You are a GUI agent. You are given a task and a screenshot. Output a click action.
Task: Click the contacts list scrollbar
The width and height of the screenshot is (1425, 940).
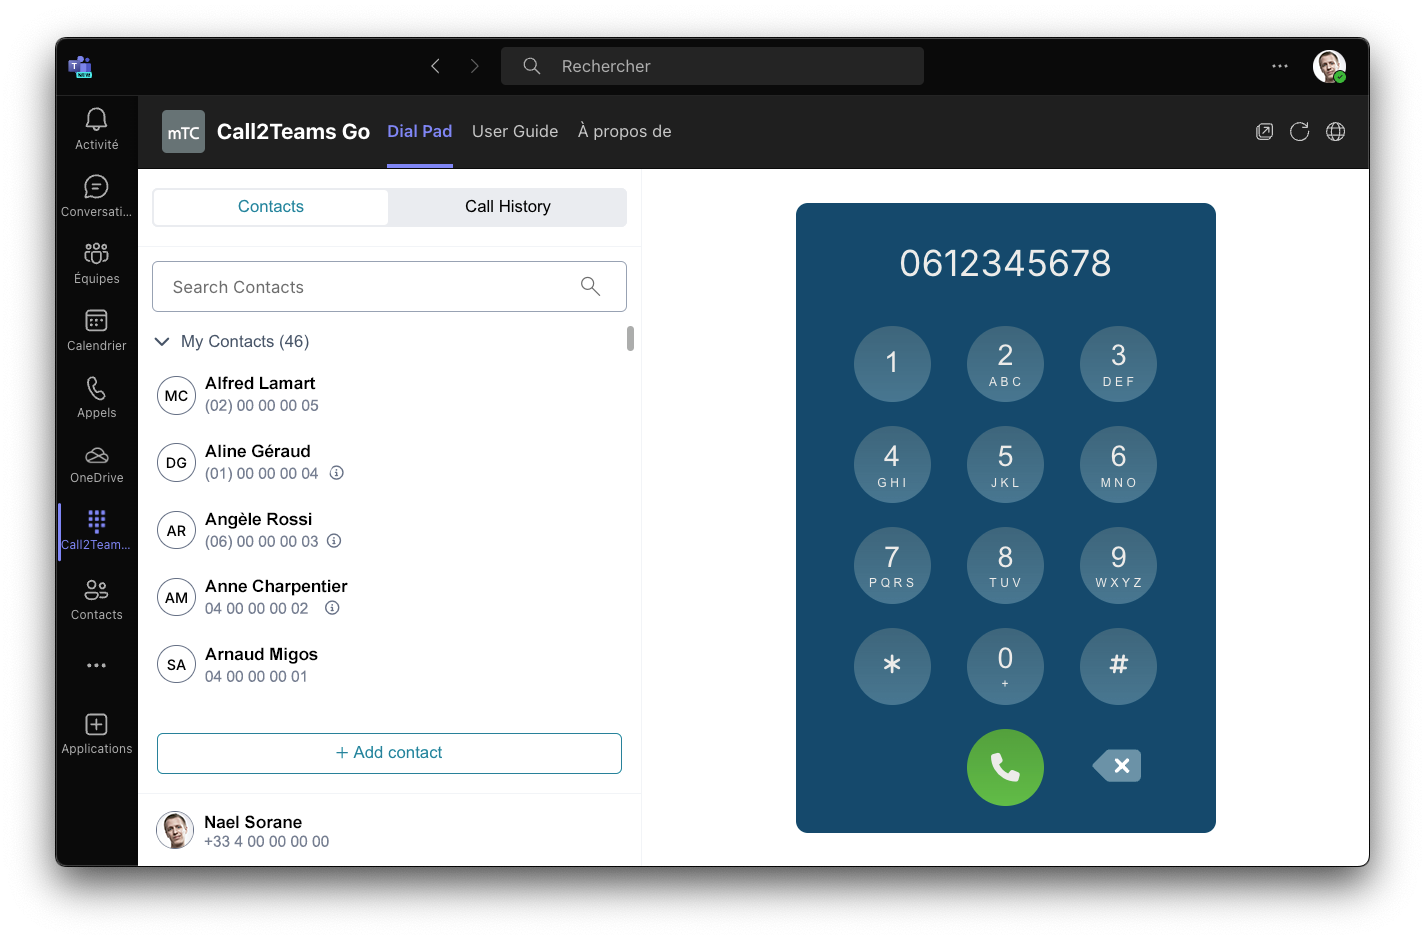tap(630, 338)
